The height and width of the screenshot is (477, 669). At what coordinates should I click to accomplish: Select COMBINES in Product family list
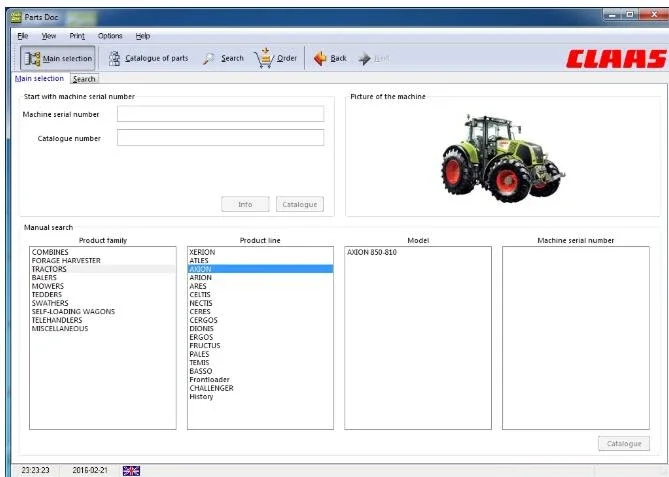50,252
